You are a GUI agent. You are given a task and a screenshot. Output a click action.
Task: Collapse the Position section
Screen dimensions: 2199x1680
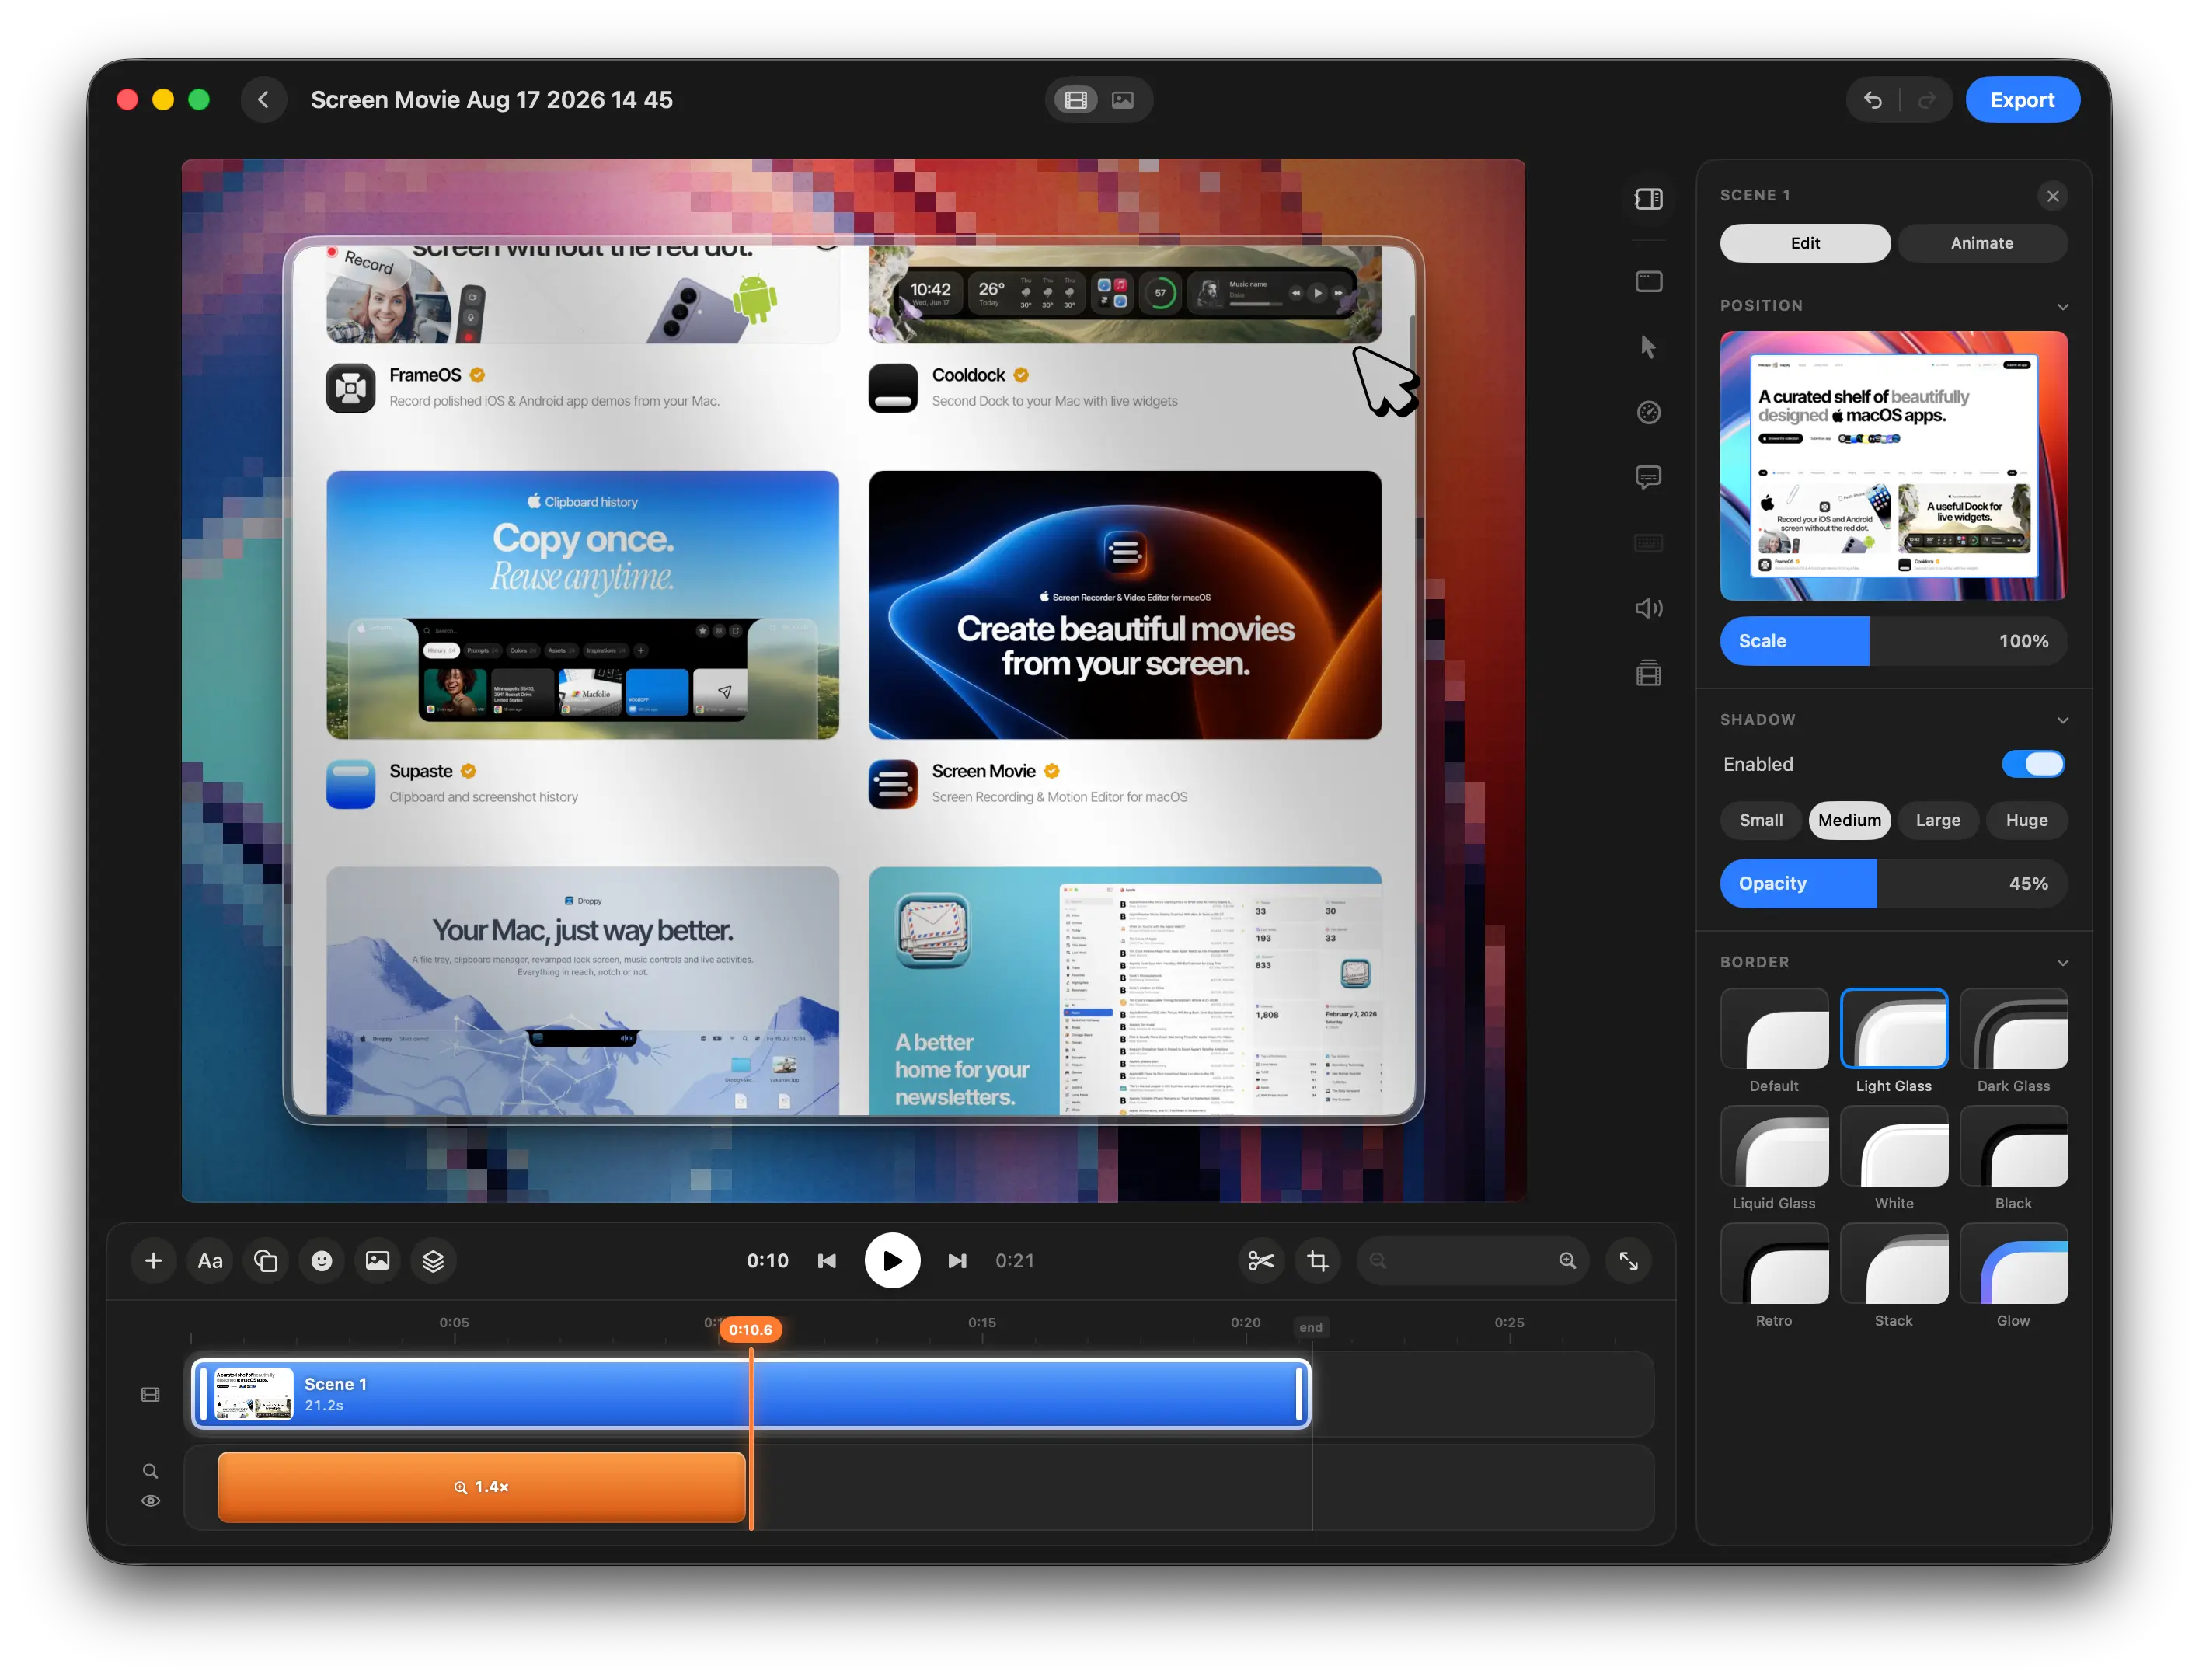[x=2062, y=306]
